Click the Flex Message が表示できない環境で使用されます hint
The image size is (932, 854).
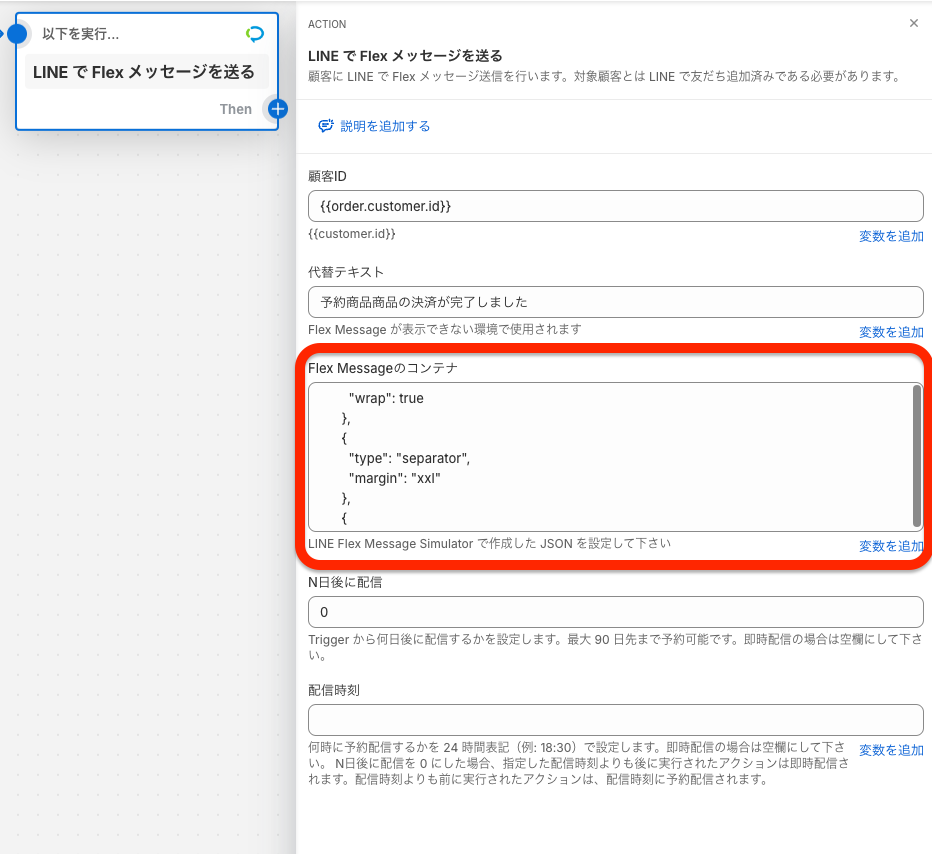tap(445, 329)
